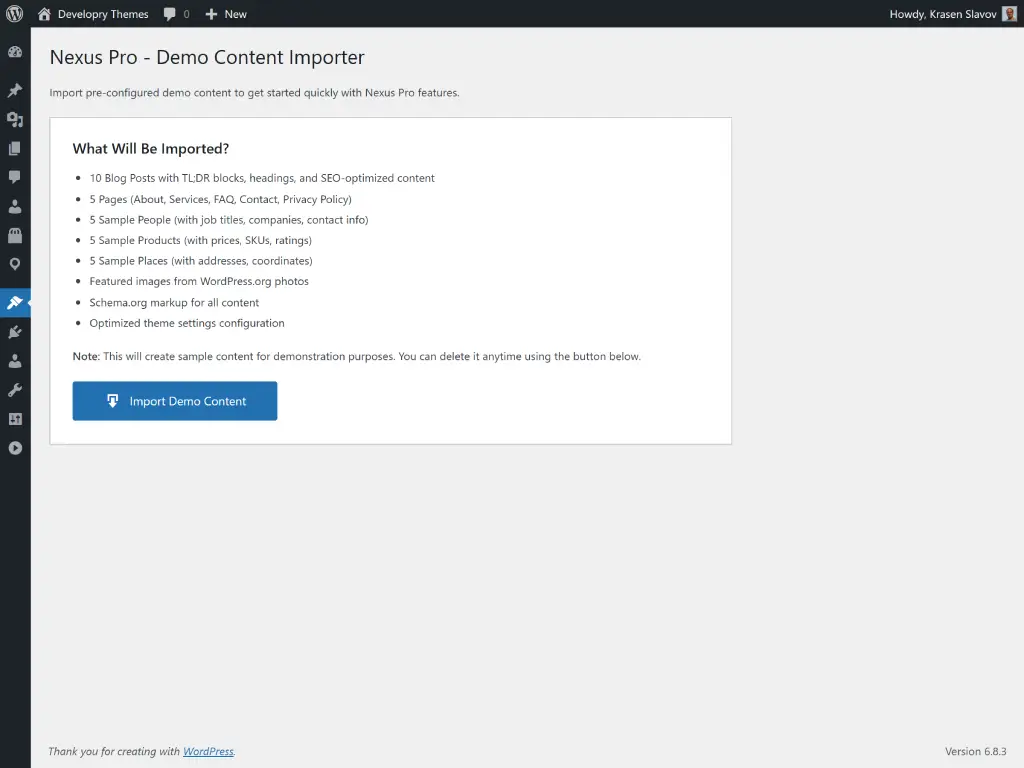The image size is (1024, 768).
Task: Open the Dashboard icon in the sidebar
Action: (x=15, y=52)
